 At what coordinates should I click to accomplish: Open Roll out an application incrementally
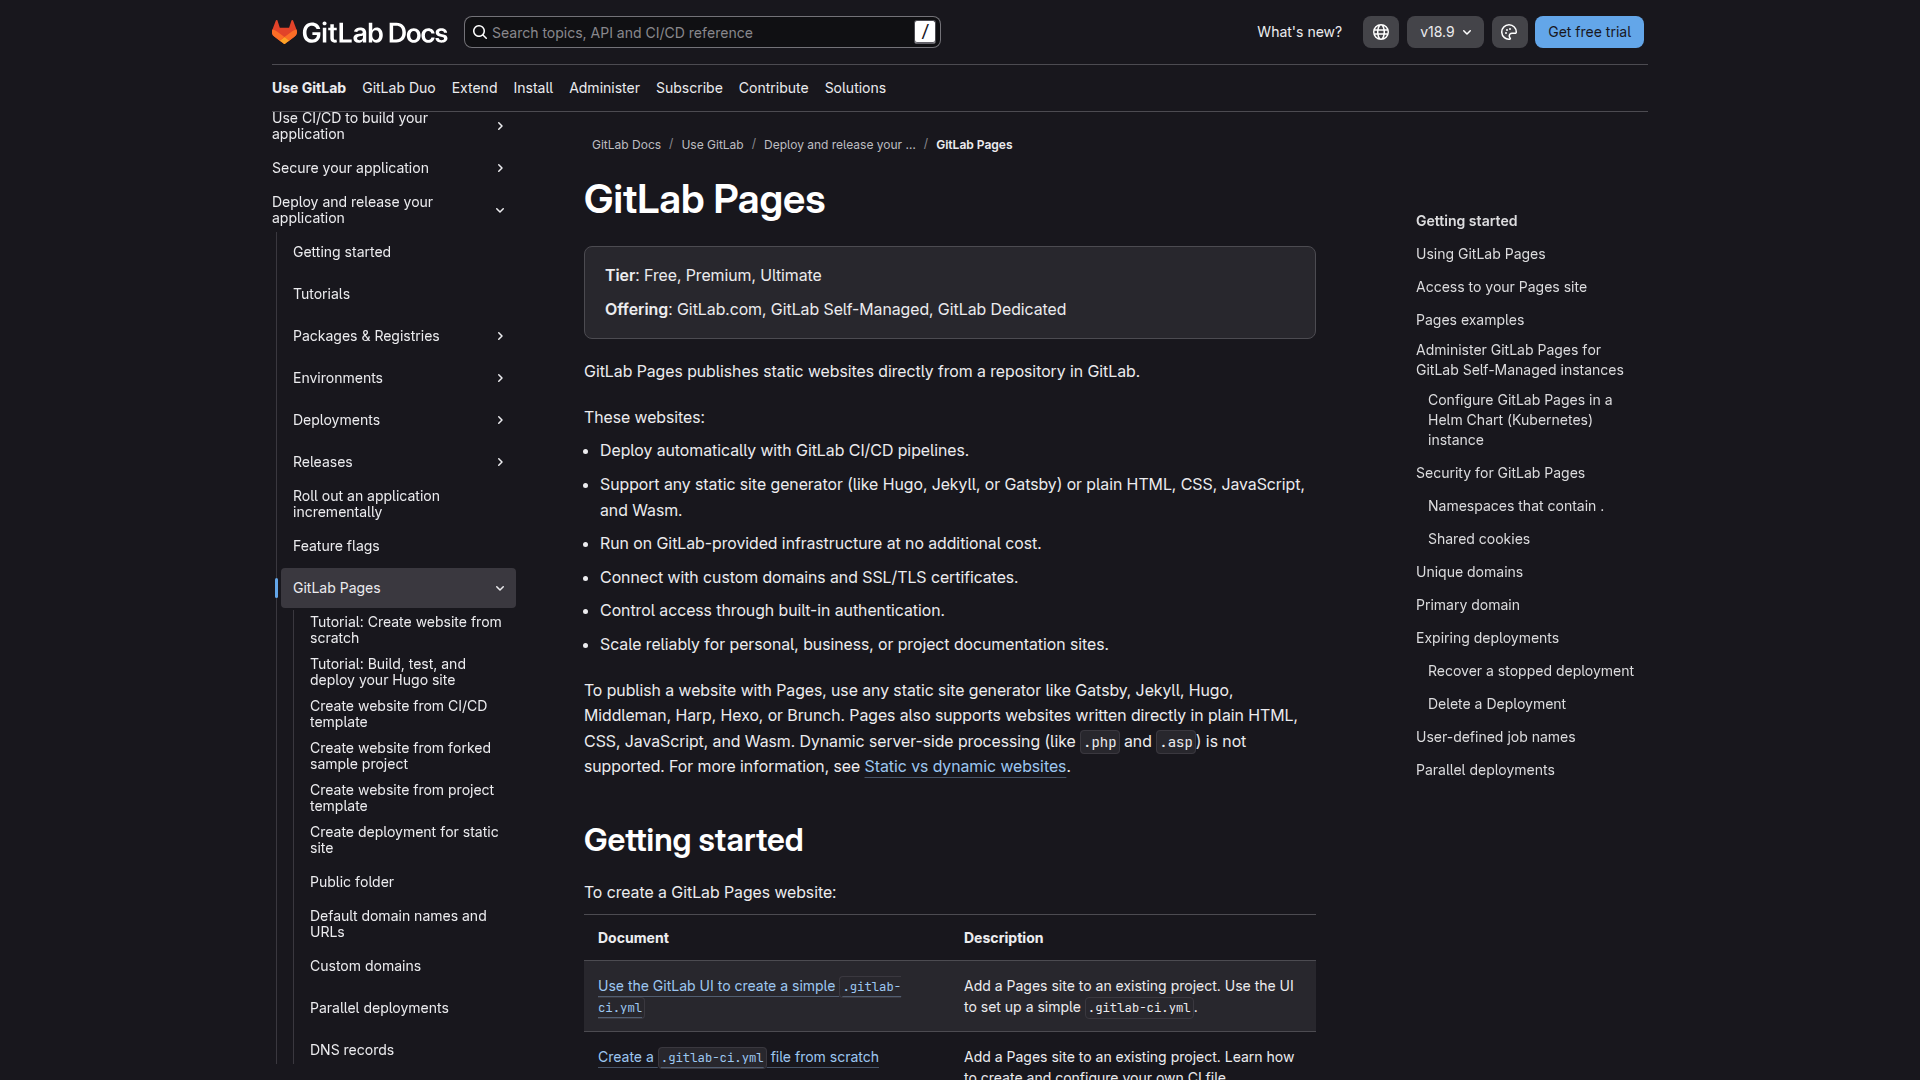(x=366, y=504)
